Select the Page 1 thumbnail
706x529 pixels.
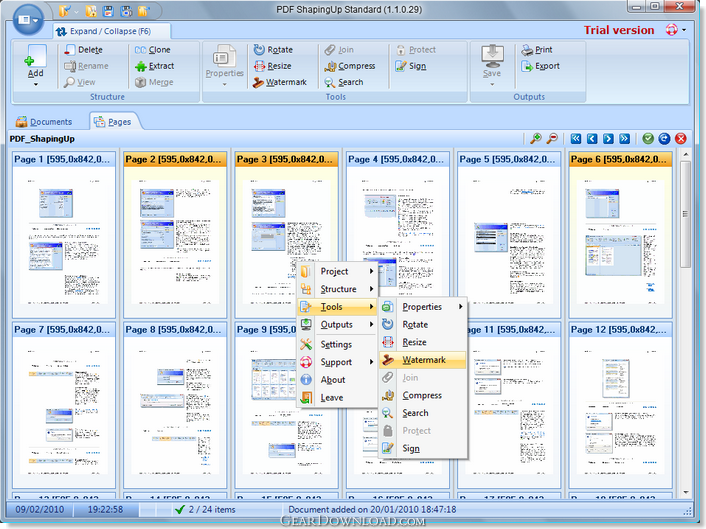tap(64, 235)
